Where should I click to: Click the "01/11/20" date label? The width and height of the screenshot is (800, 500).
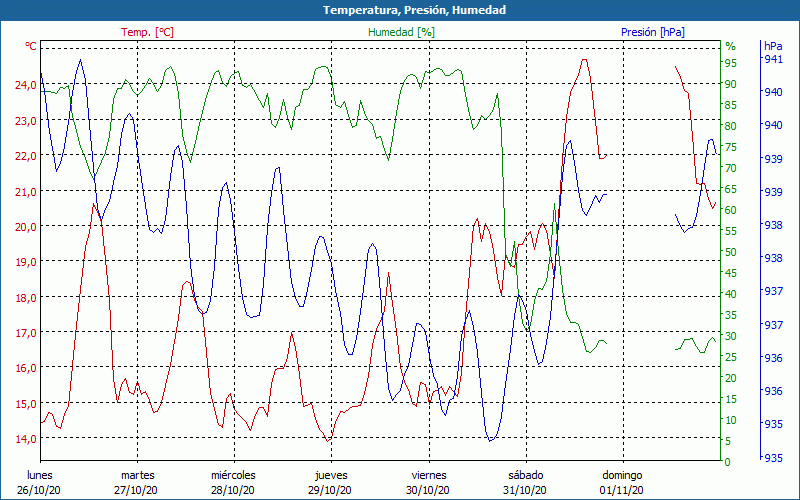click(x=621, y=491)
